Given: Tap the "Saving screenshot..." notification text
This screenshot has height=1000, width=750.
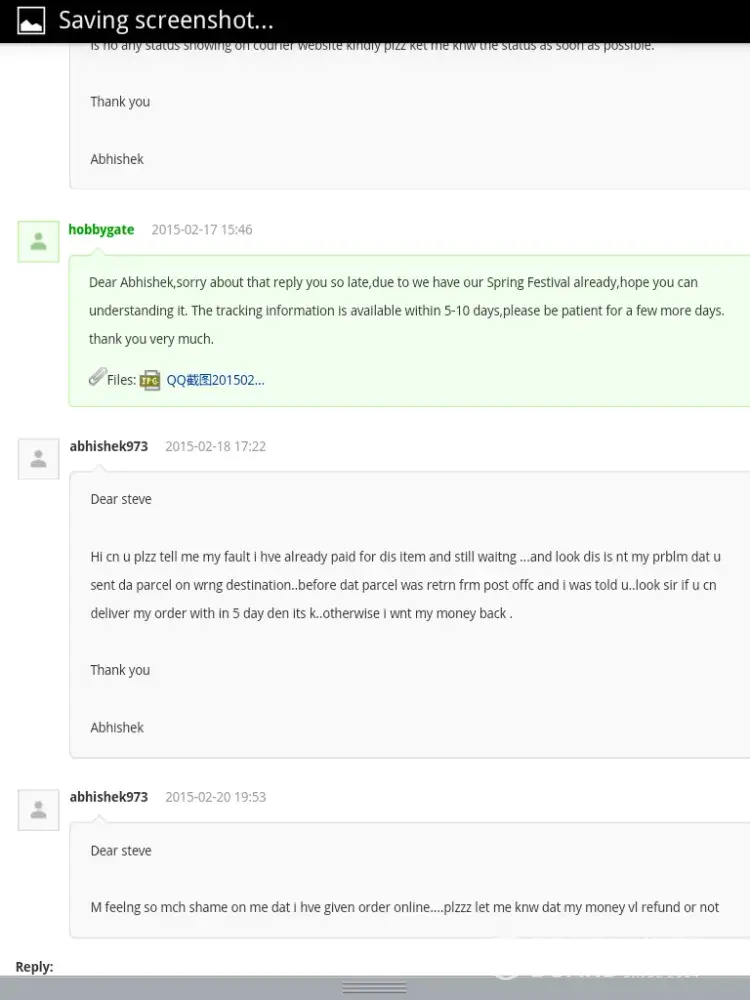Looking at the screenshot, I should coord(166,20).
